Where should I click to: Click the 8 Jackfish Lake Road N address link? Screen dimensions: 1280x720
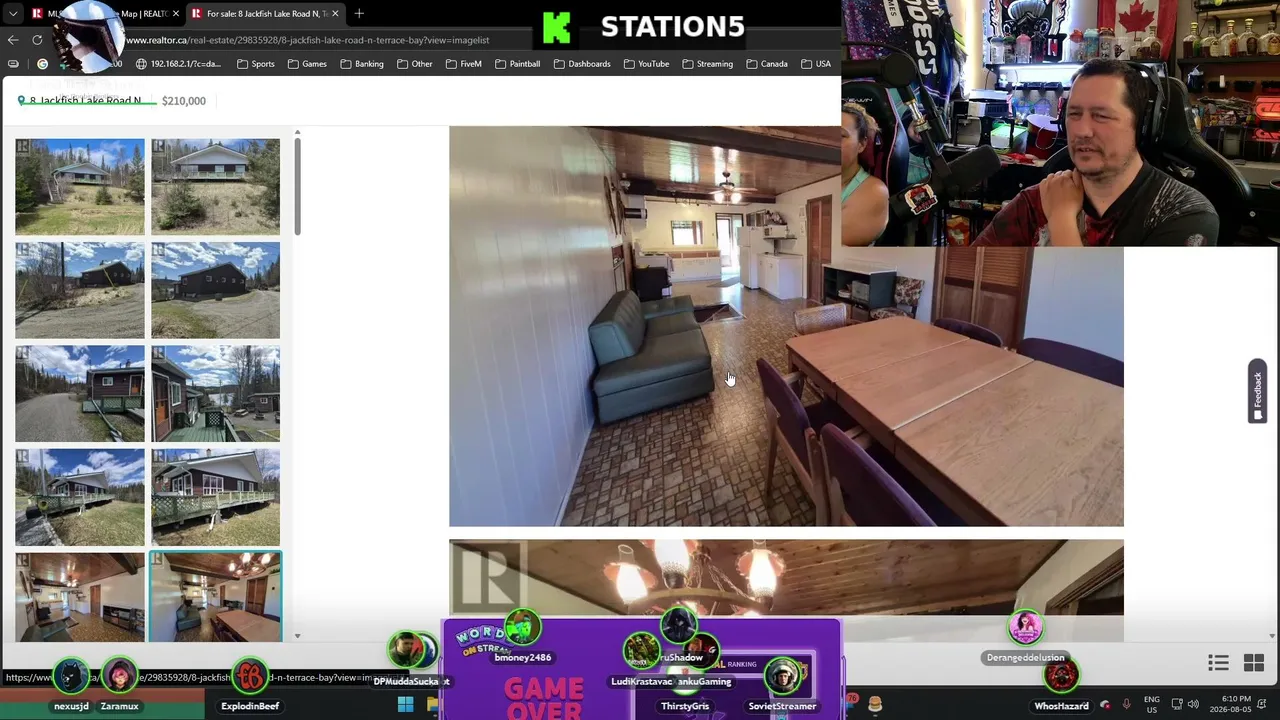pos(85,101)
